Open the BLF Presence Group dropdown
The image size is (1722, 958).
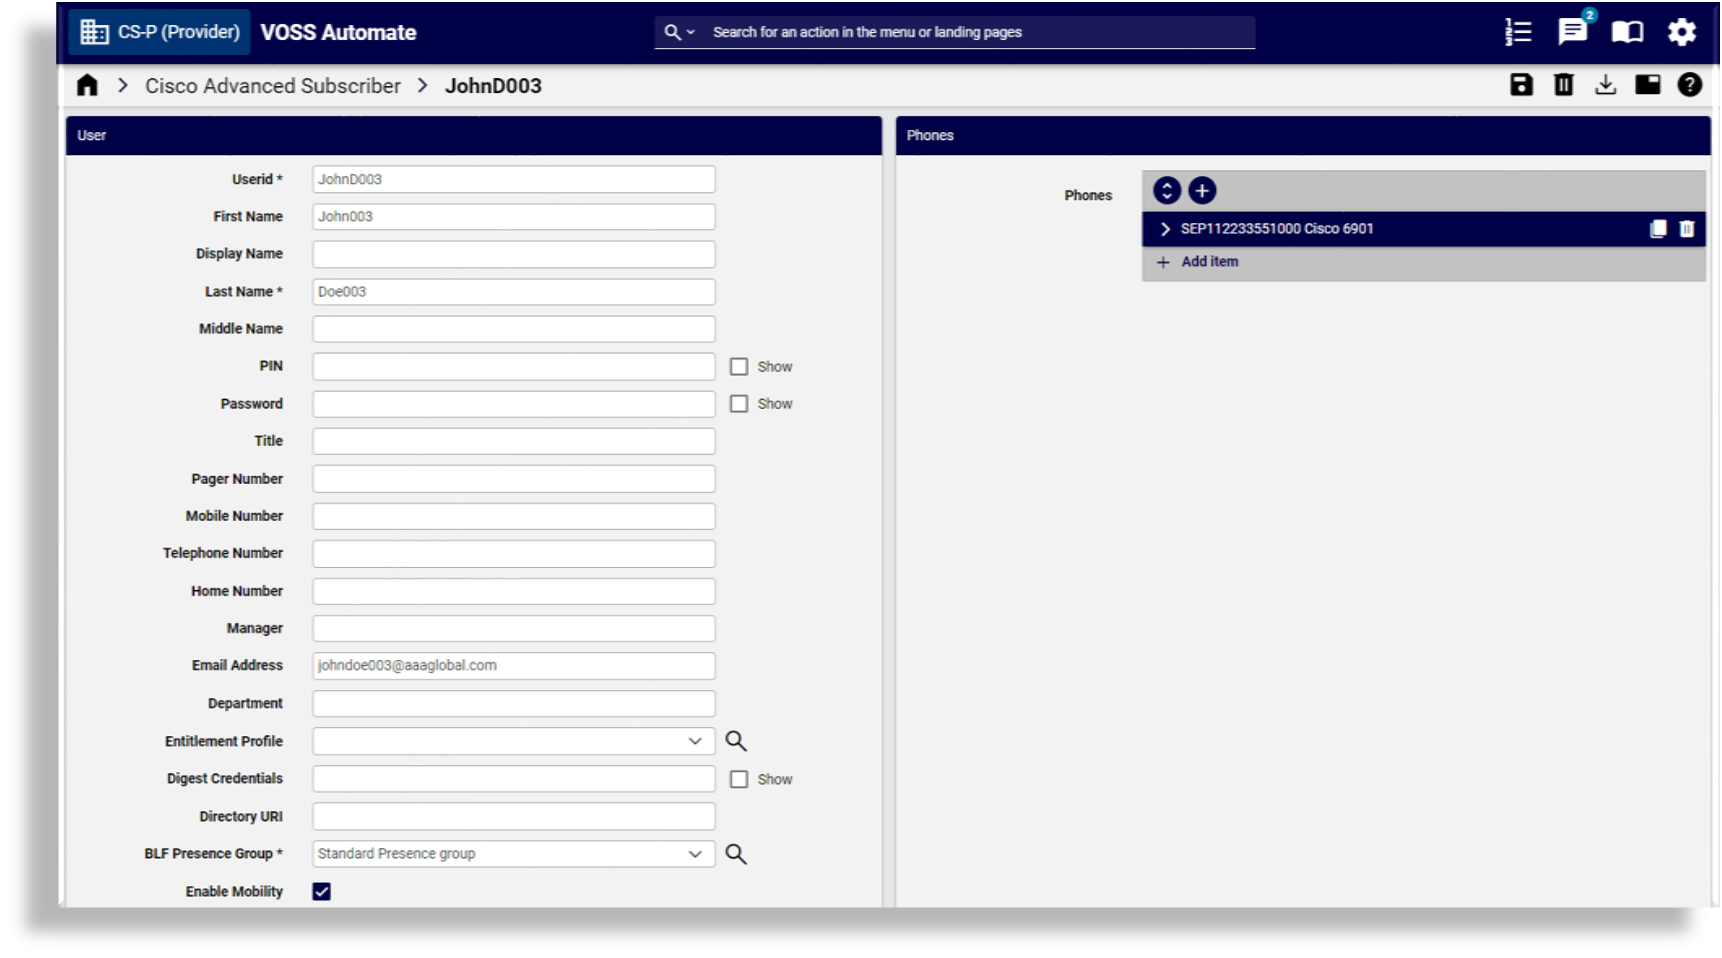tap(697, 853)
